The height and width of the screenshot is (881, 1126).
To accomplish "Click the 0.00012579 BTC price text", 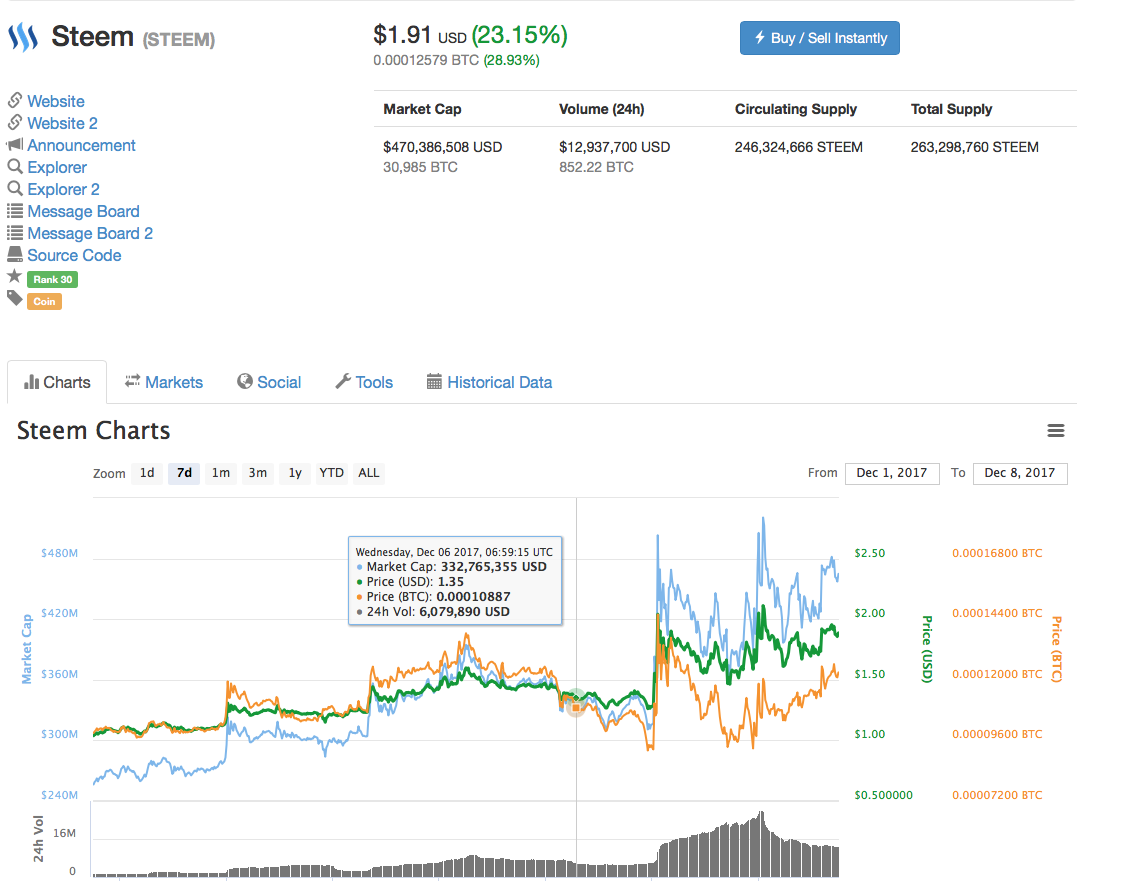I will pyautogui.click(x=426, y=60).
